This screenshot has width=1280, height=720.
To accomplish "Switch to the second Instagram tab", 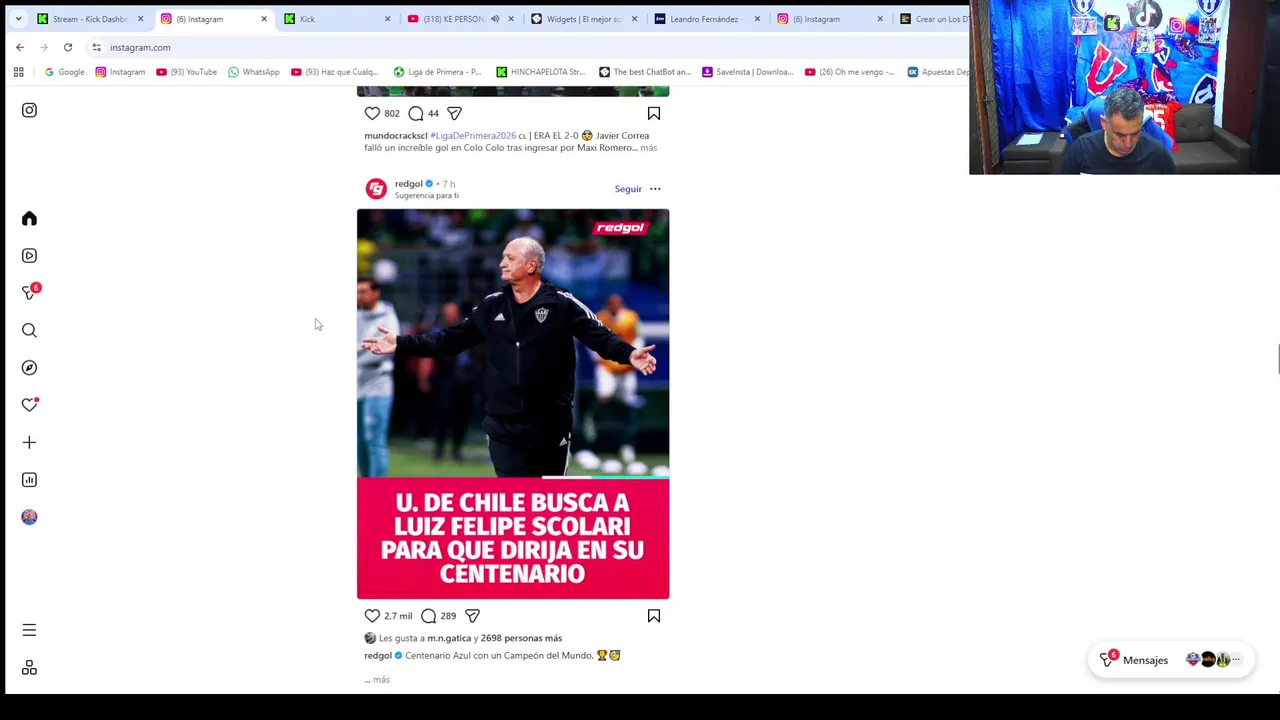I will [x=828, y=19].
